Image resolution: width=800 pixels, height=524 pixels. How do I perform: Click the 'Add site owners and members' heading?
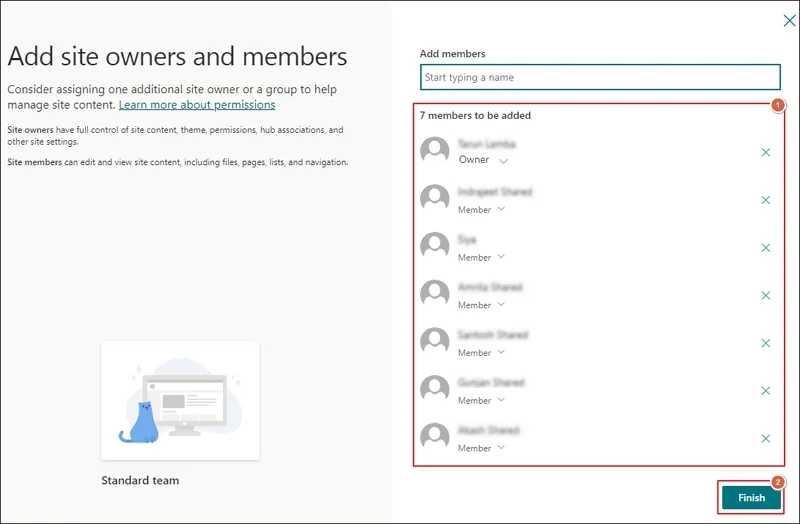click(177, 56)
